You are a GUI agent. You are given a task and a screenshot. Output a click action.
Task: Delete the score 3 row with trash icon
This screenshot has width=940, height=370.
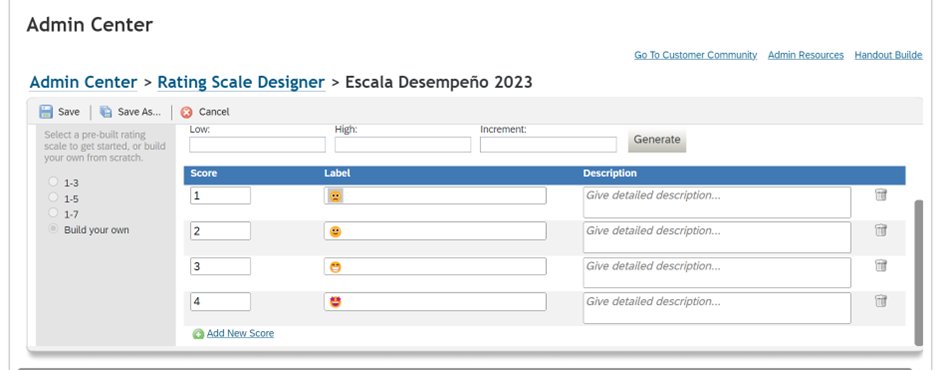point(881,265)
